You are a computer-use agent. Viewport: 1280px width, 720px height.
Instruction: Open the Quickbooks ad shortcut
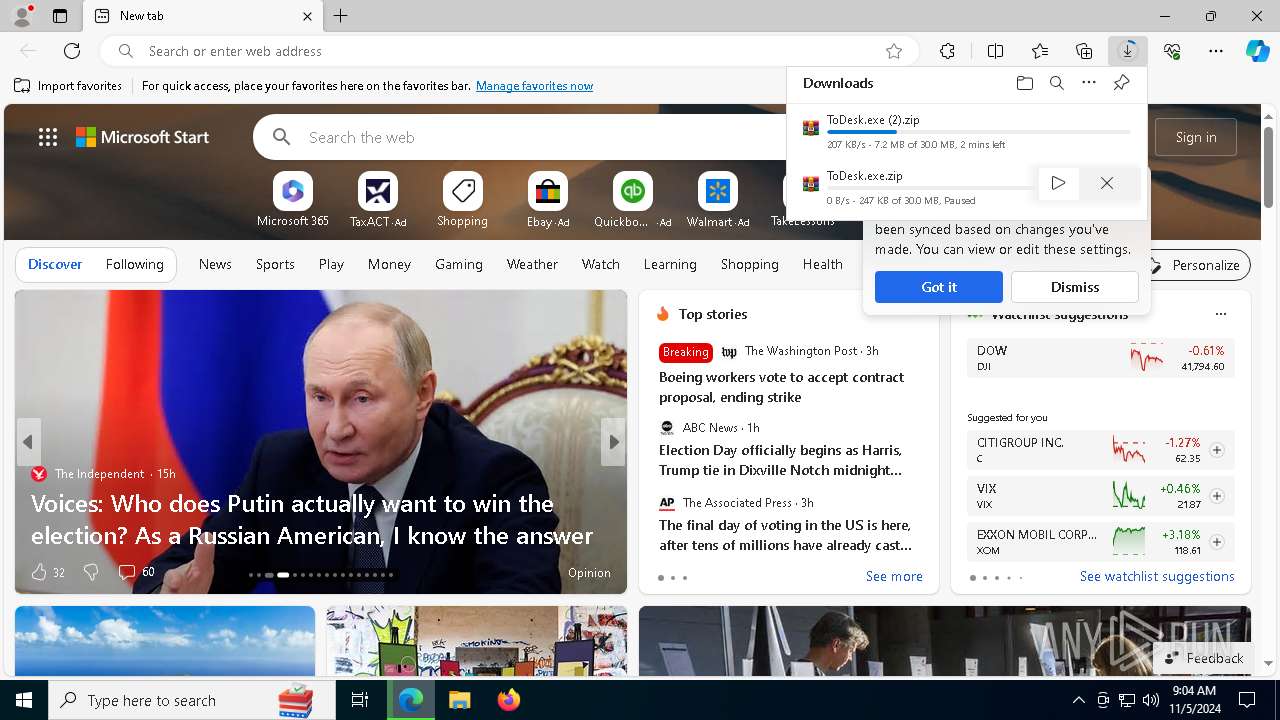(x=632, y=200)
